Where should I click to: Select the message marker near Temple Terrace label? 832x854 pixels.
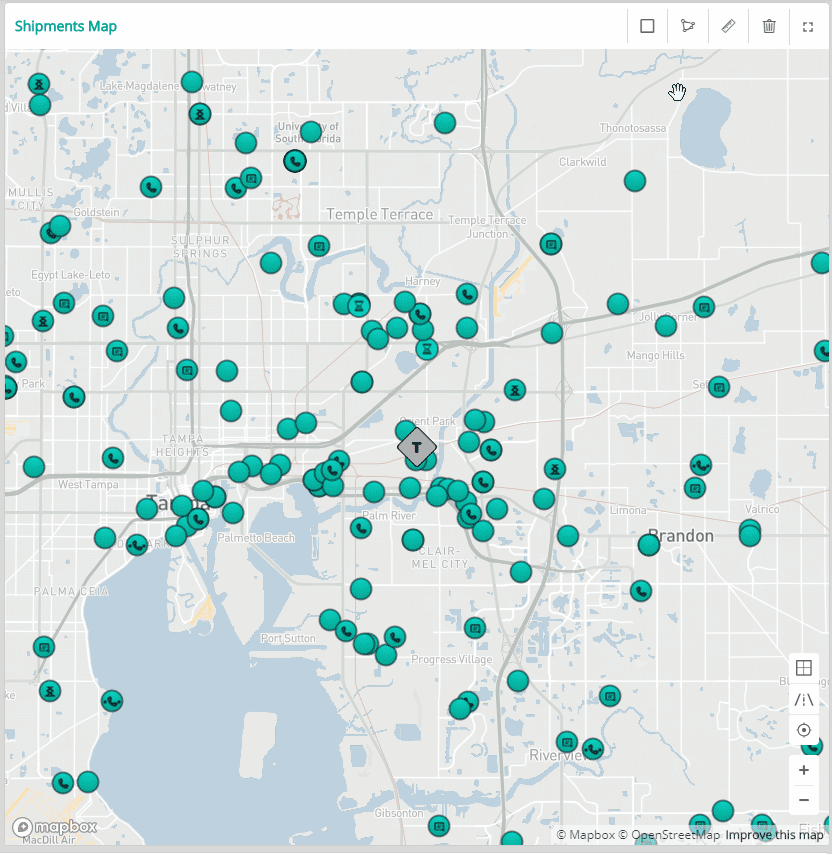(319, 246)
